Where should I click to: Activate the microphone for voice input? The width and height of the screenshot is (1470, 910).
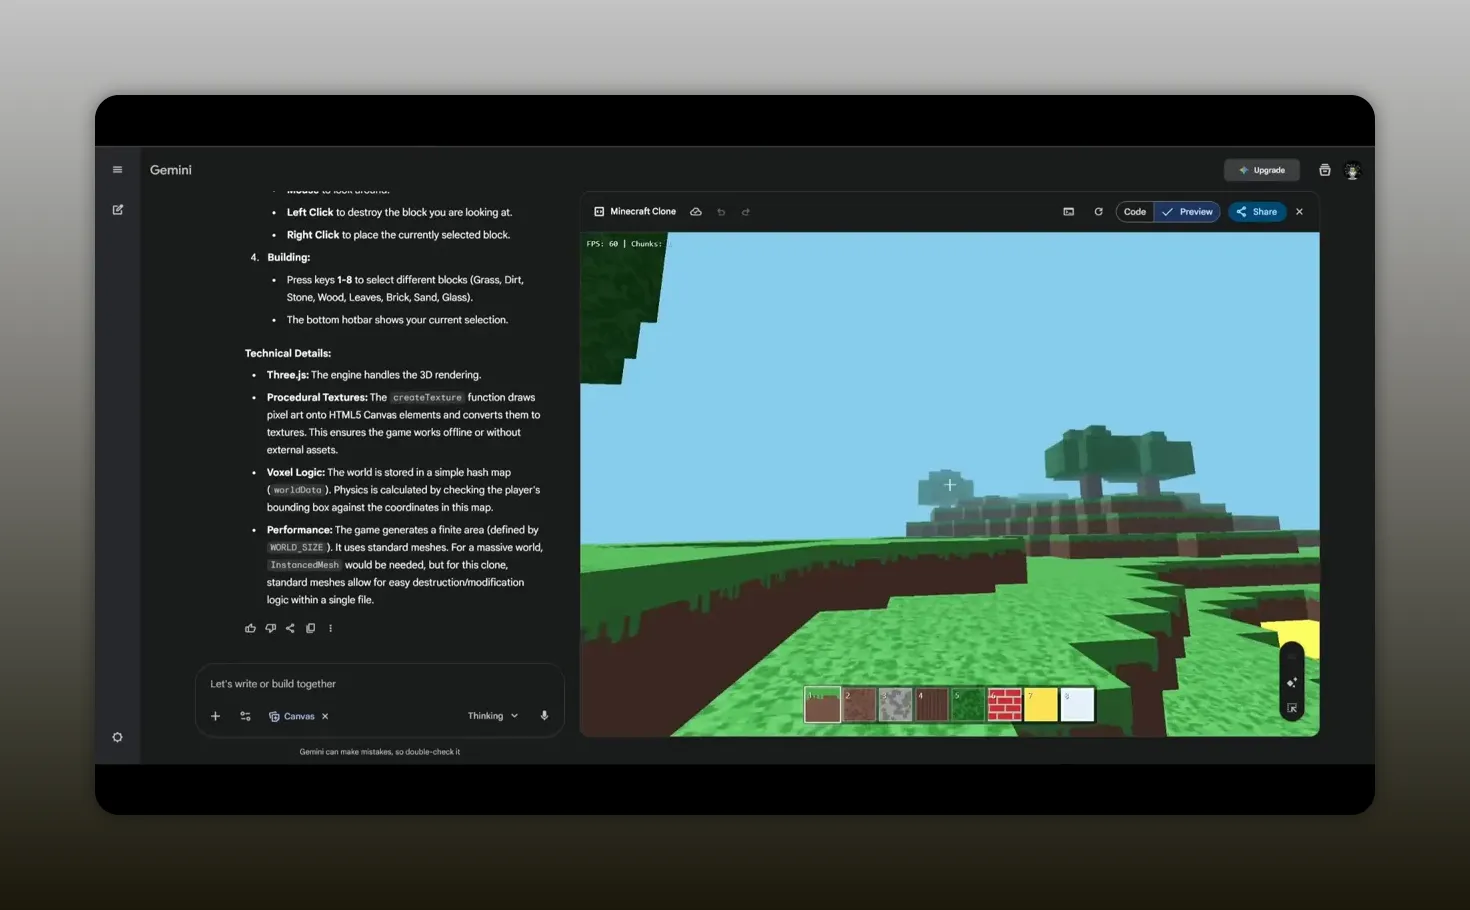[544, 715]
